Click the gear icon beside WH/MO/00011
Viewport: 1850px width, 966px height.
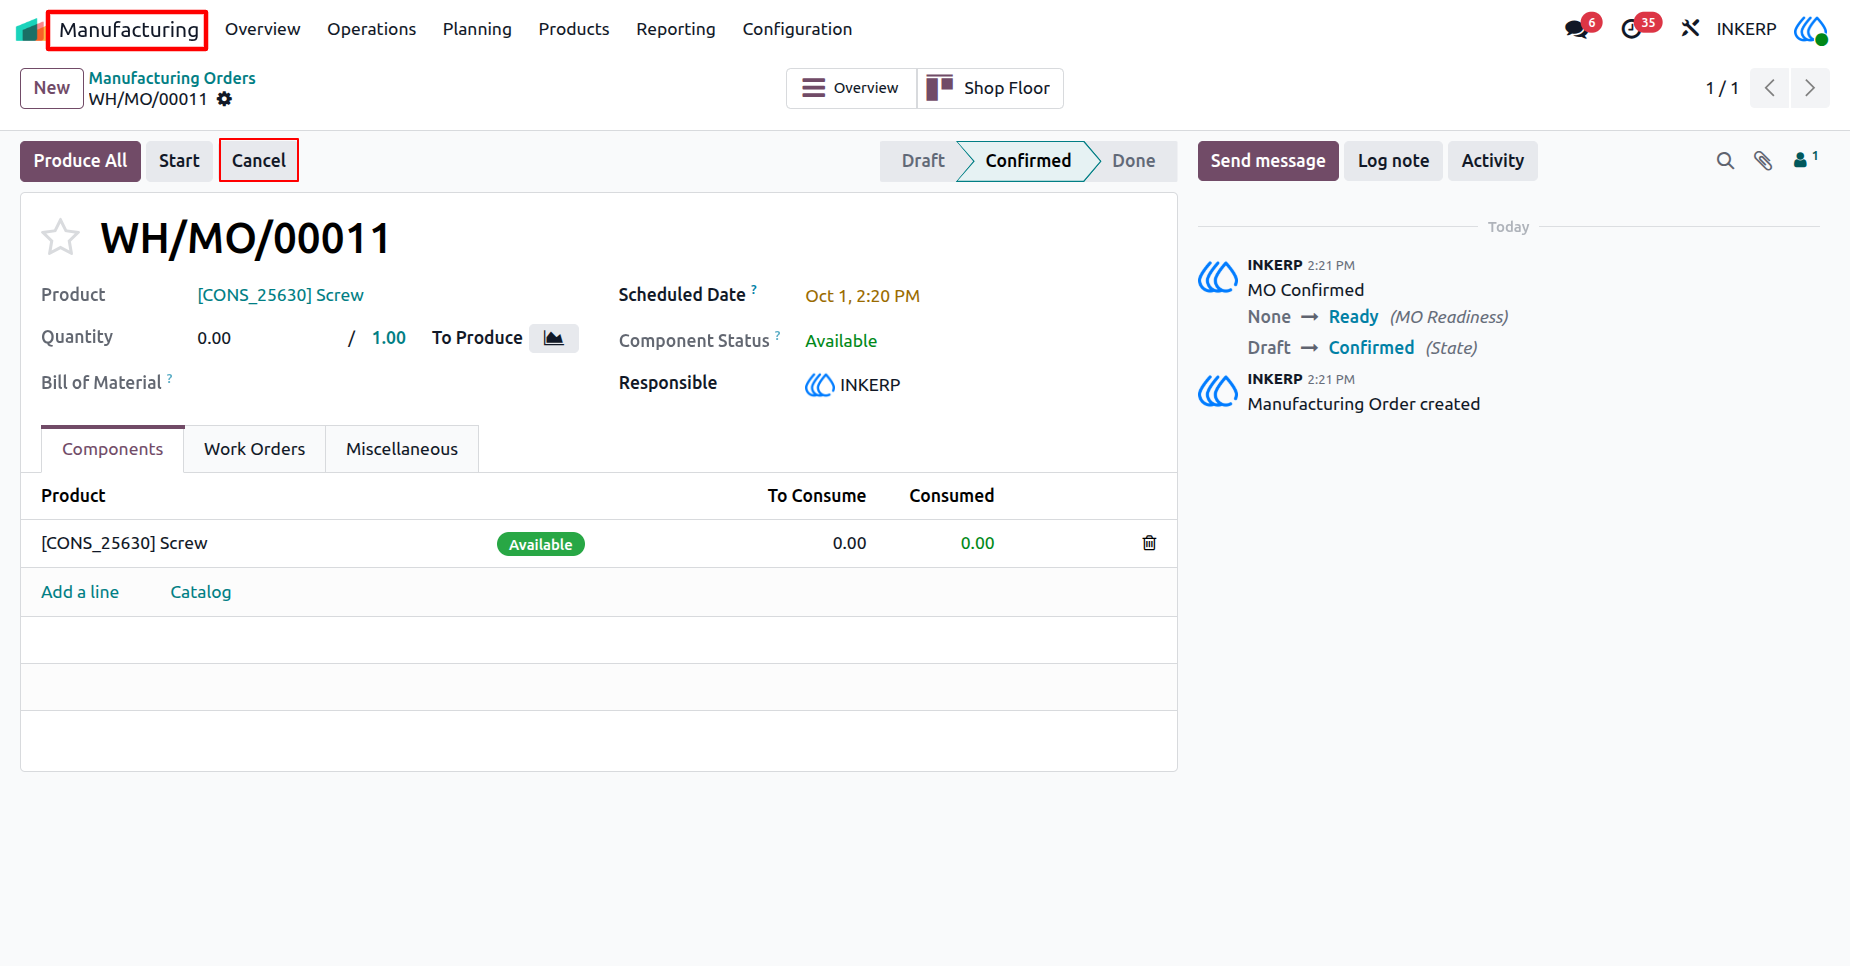(x=225, y=99)
